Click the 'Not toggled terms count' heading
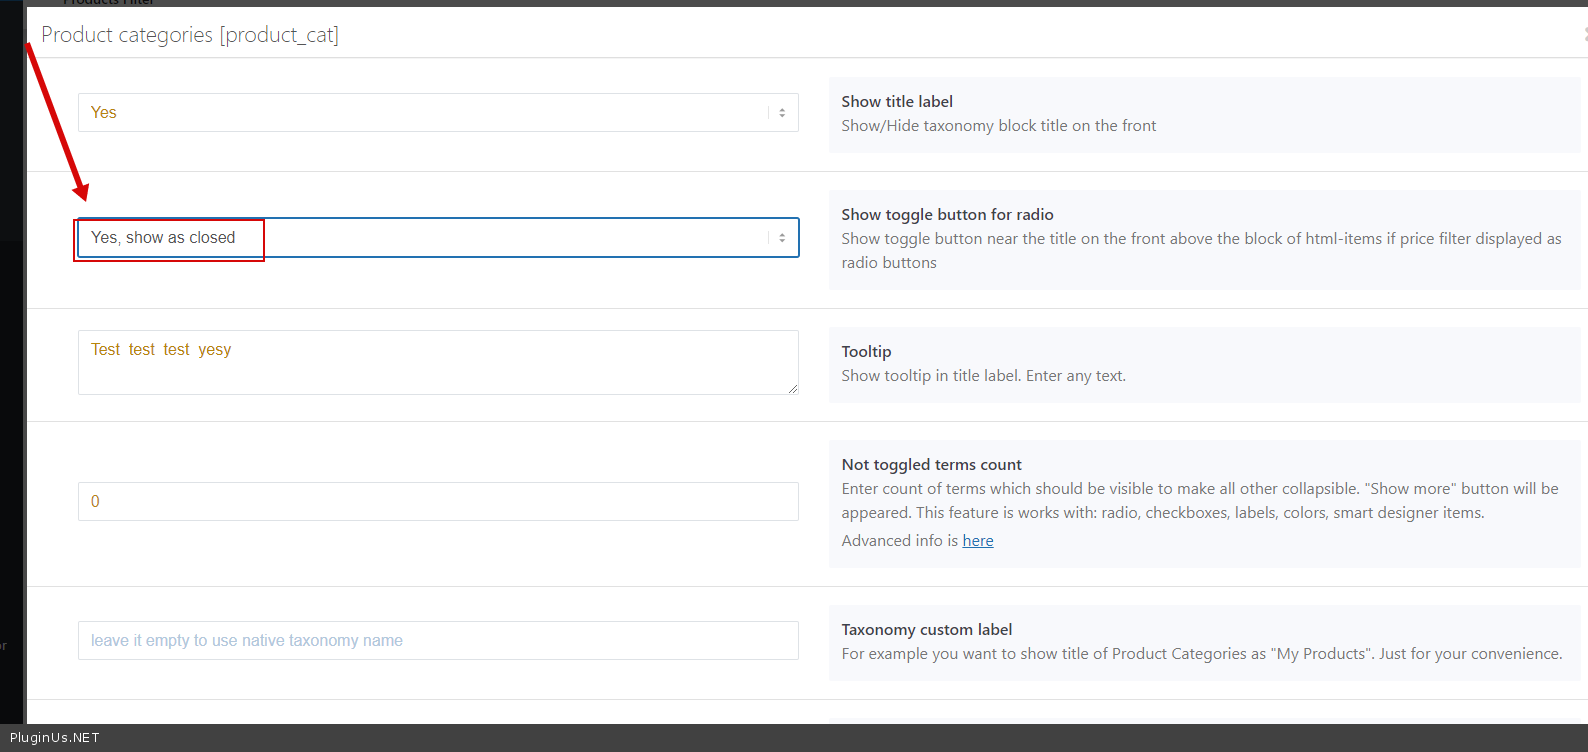Screen dimensions: 1588x752 931,465
